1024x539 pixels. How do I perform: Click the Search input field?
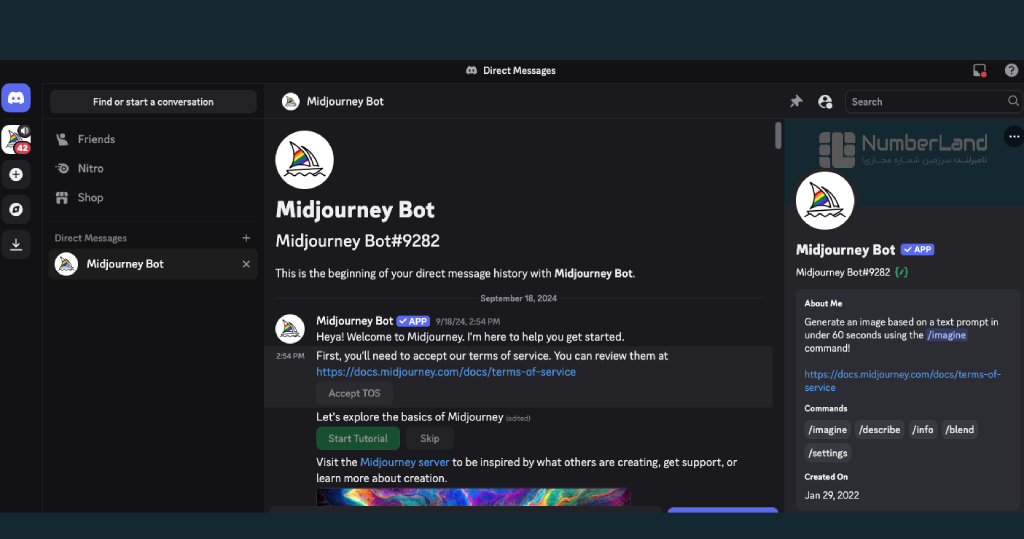tap(925, 101)
